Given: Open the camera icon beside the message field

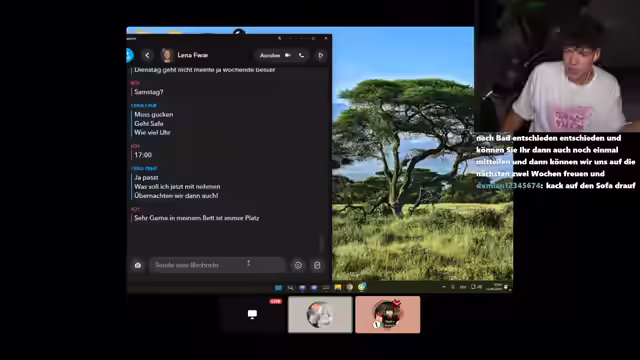Looking at the screenshot, I should (138, 265).
